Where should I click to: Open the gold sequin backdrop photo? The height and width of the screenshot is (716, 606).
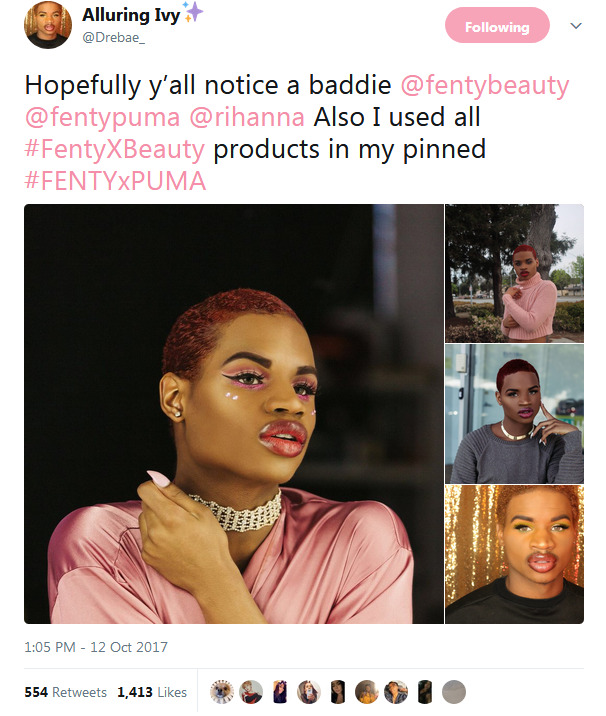pyautogui.click(x=515, y=554)
